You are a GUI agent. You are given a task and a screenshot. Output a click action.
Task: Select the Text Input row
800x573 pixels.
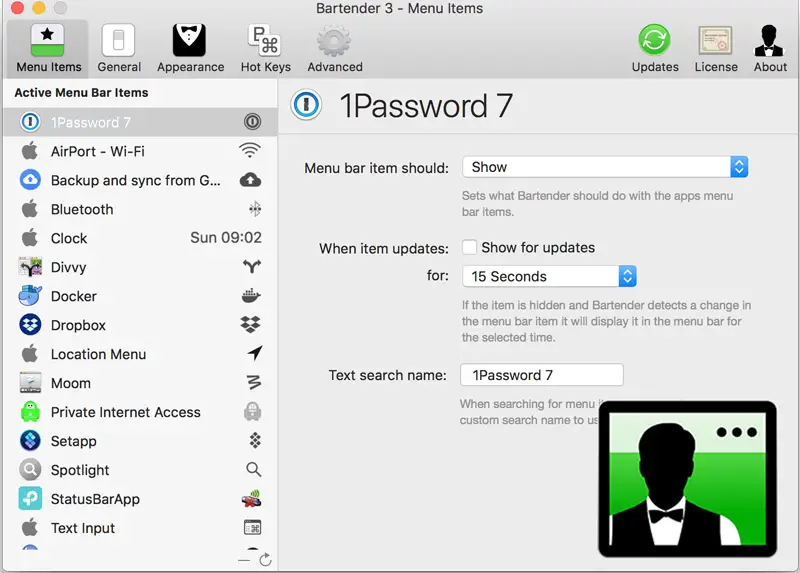click(140, 528)
